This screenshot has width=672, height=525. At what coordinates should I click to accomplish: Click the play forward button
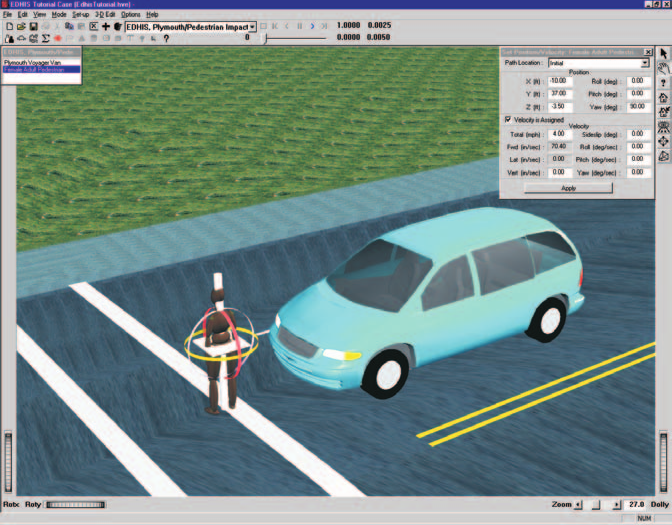click(312, 26)
